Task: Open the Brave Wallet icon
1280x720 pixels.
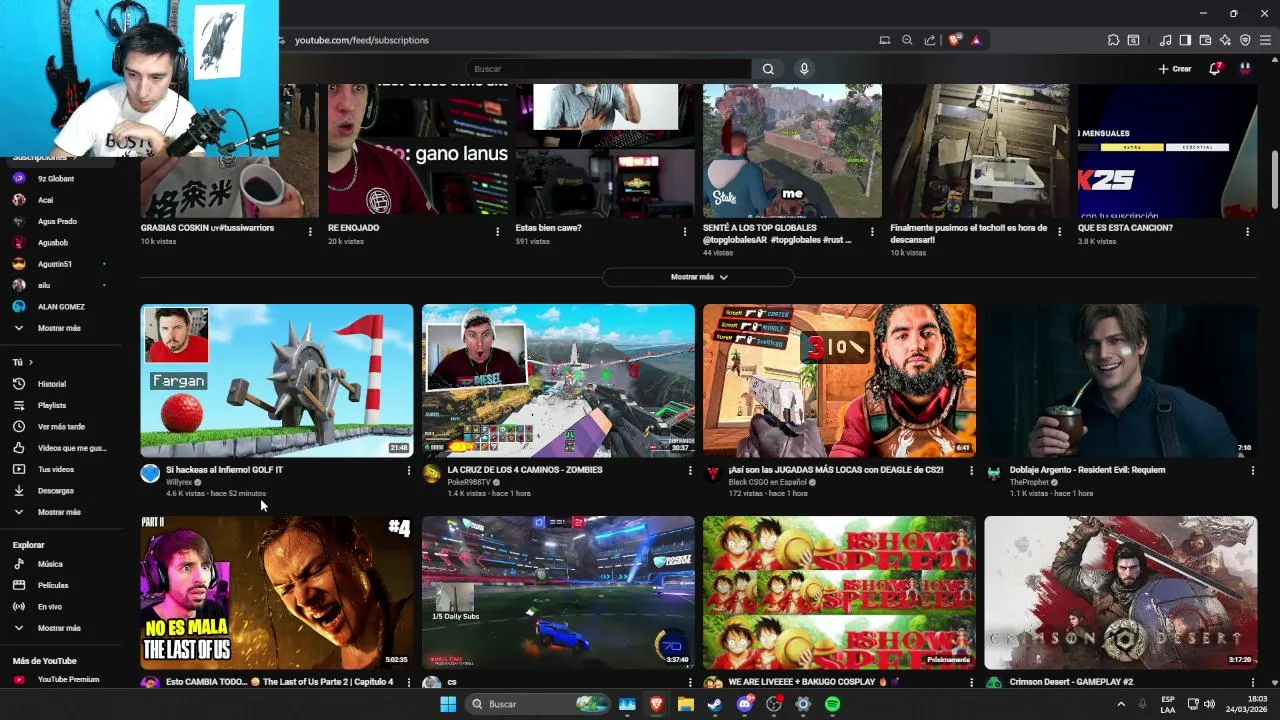Action: coord(1205,40)
